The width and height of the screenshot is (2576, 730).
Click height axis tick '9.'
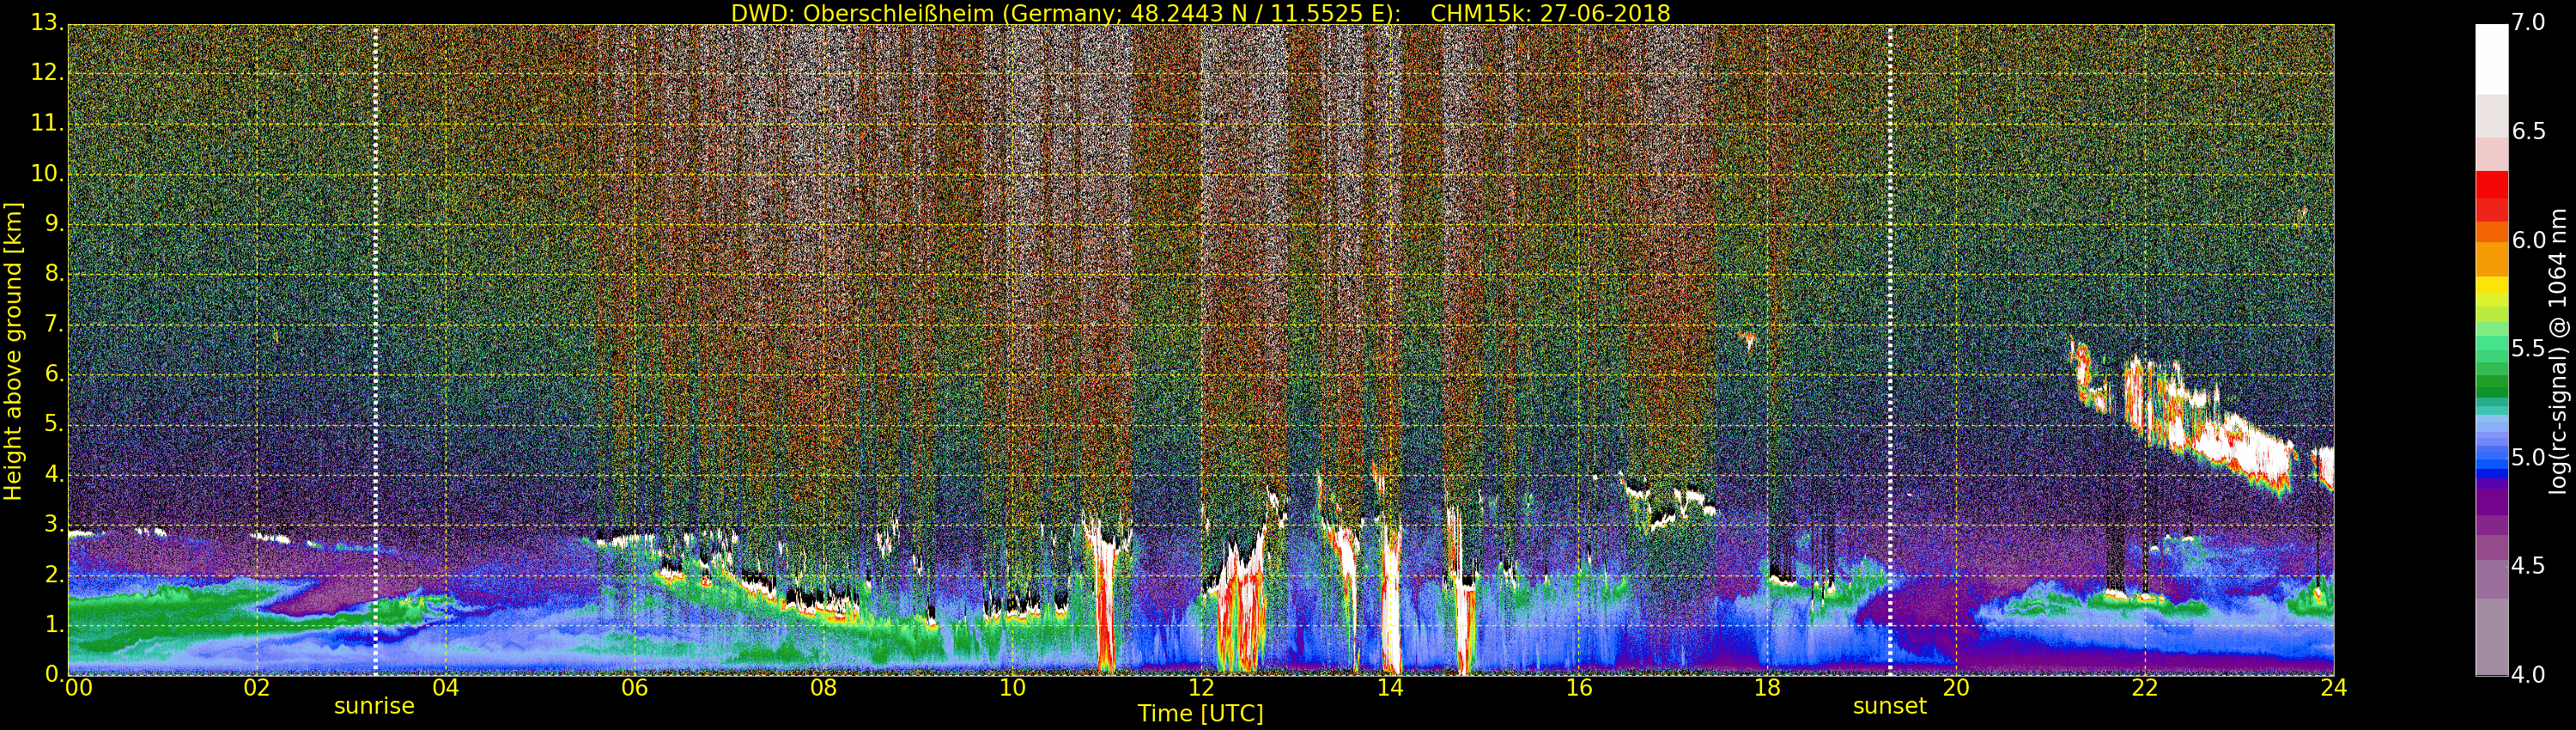54,224
